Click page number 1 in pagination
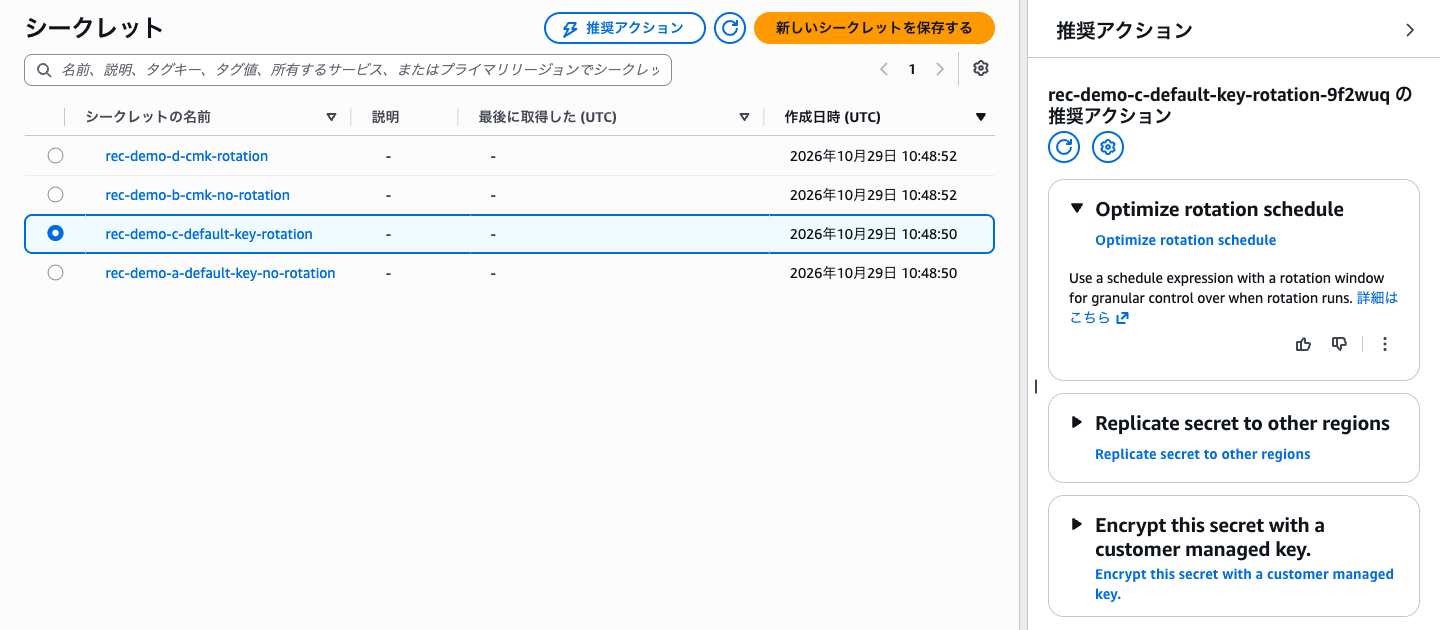Viewport: 1440px width, 630px height. (912, 69)
